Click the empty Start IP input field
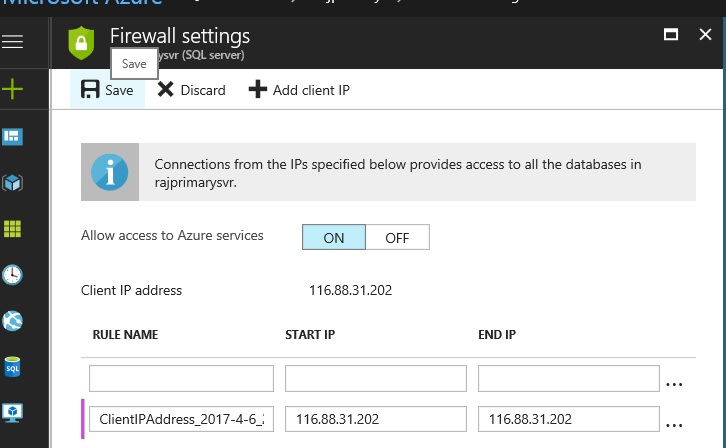The image size is (726, 448). pos(375,378)
